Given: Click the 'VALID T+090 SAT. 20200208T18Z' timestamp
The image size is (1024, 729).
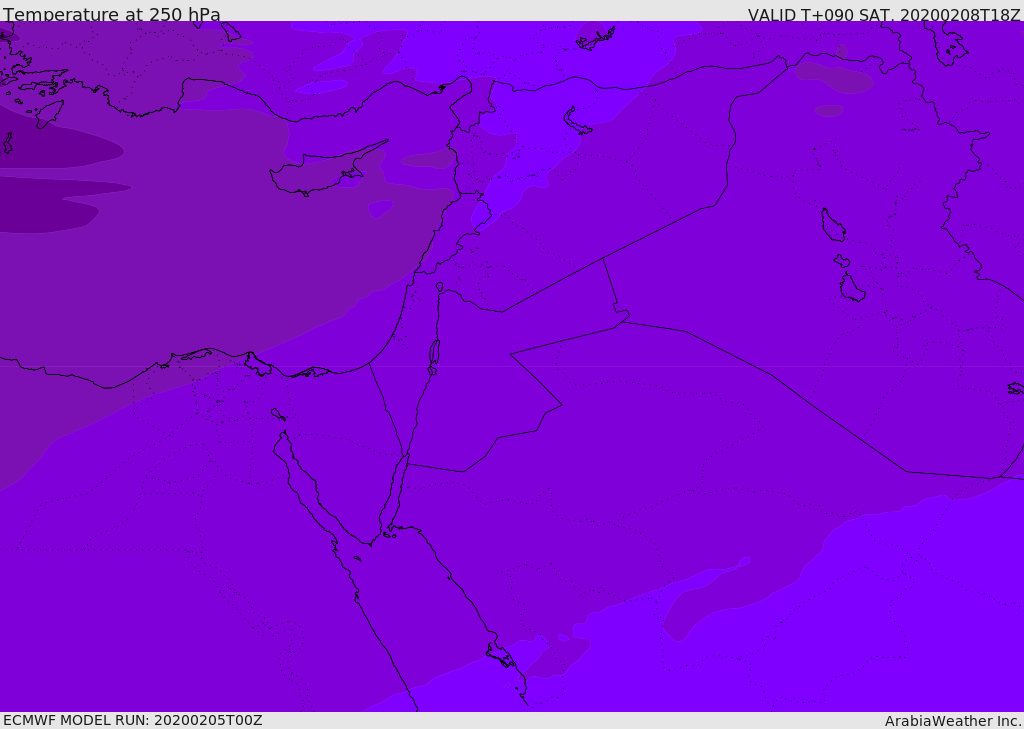Looking at the screenshot, I should (884, 14).
